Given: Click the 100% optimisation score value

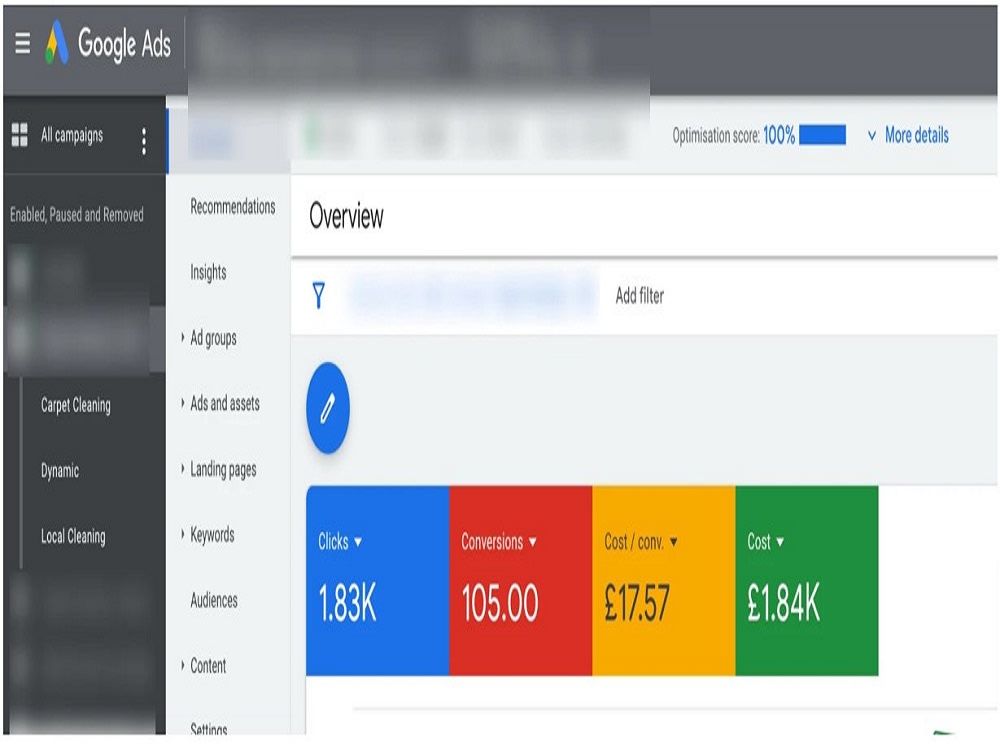Looking at the screenshot, I should tap(779, 135).
